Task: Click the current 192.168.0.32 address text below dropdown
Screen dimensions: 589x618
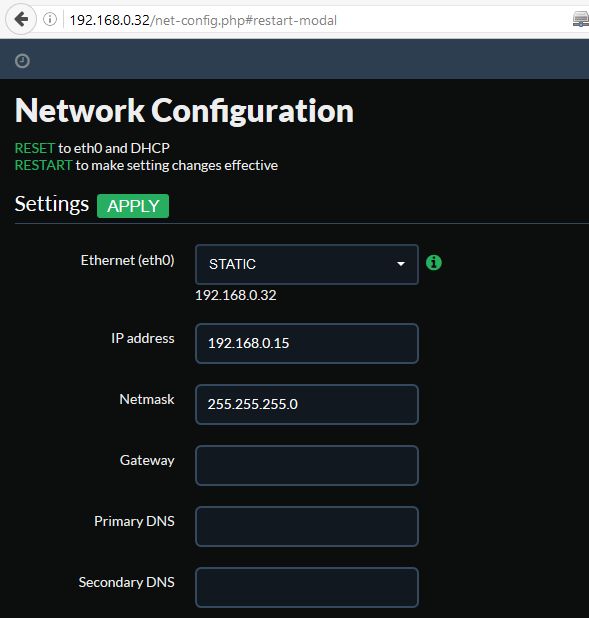Action: point(236,295)
